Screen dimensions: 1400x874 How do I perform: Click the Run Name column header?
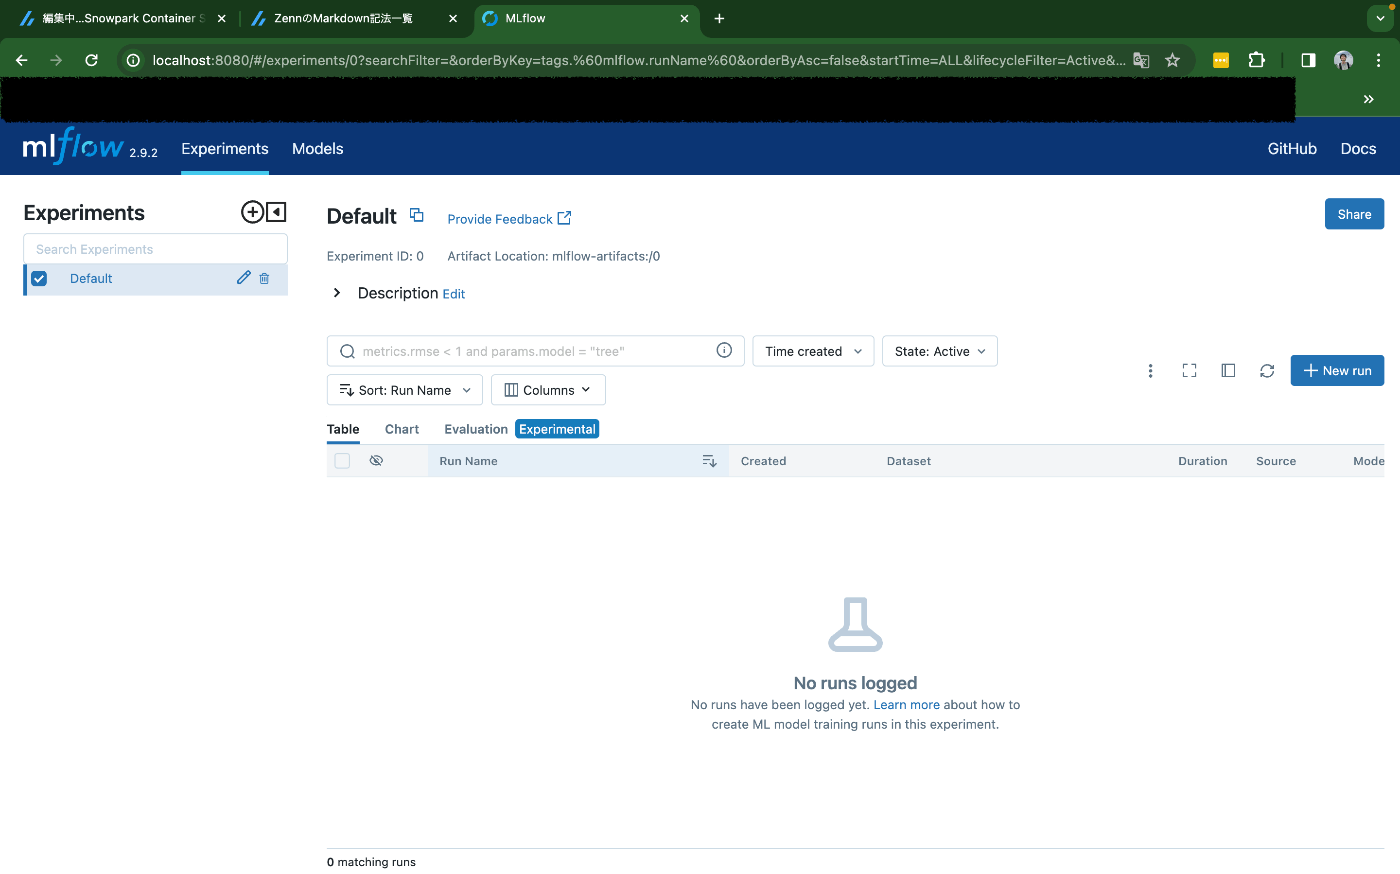pos(468,461)
